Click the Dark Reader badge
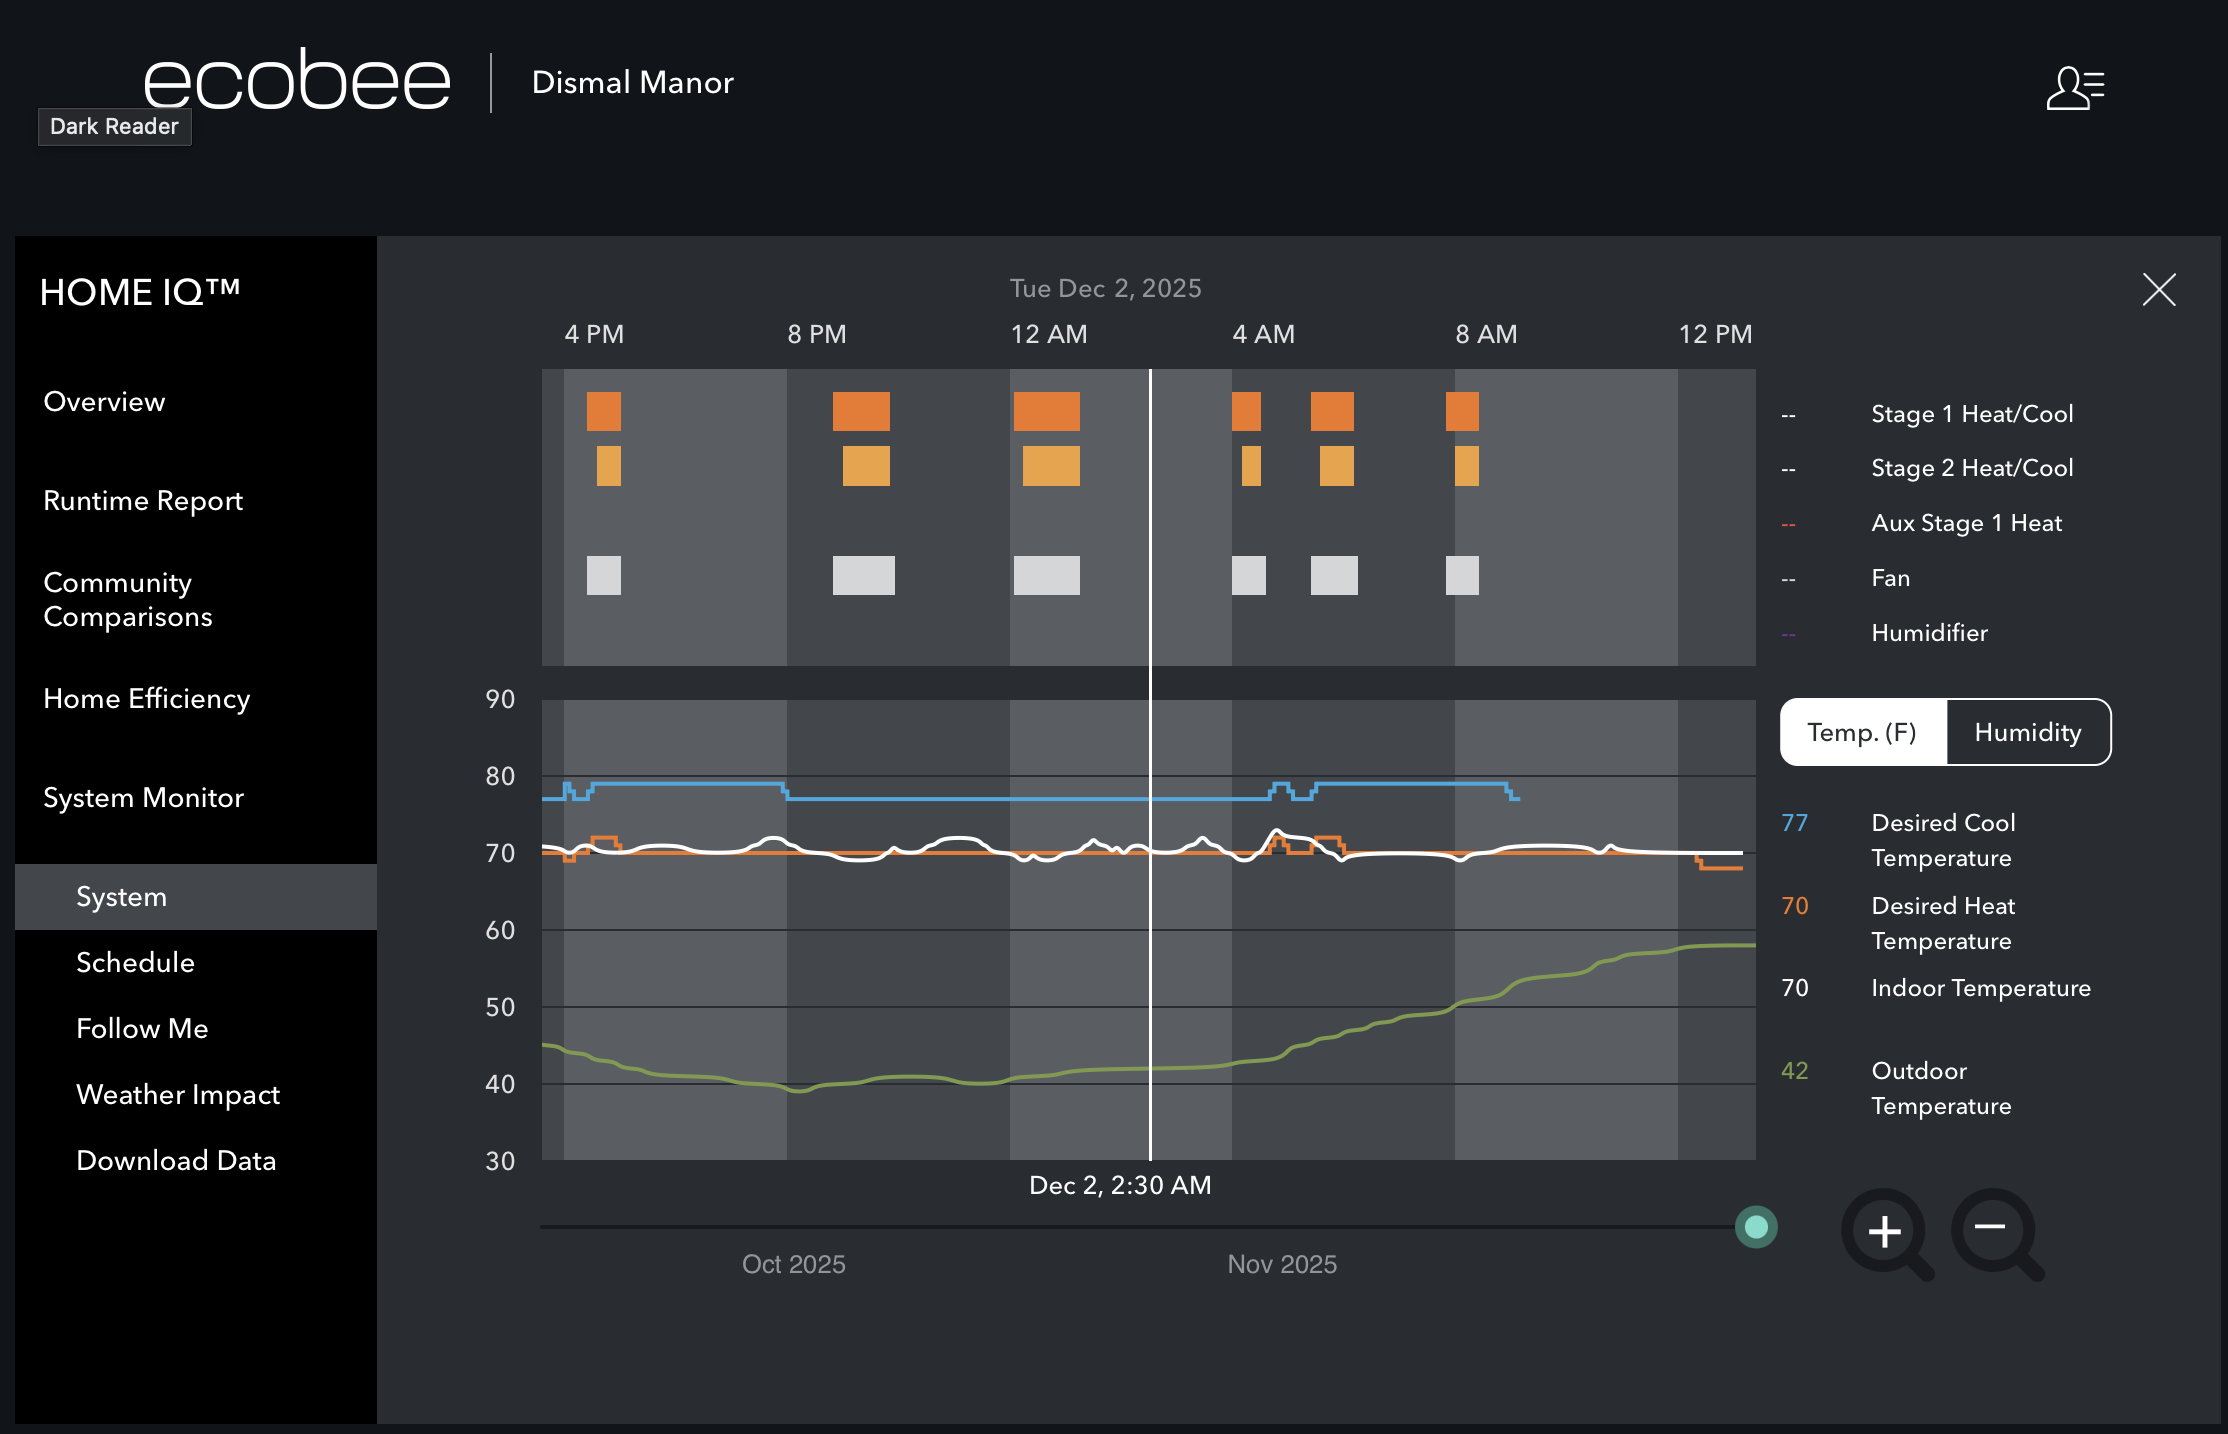 tap(114, 127)
